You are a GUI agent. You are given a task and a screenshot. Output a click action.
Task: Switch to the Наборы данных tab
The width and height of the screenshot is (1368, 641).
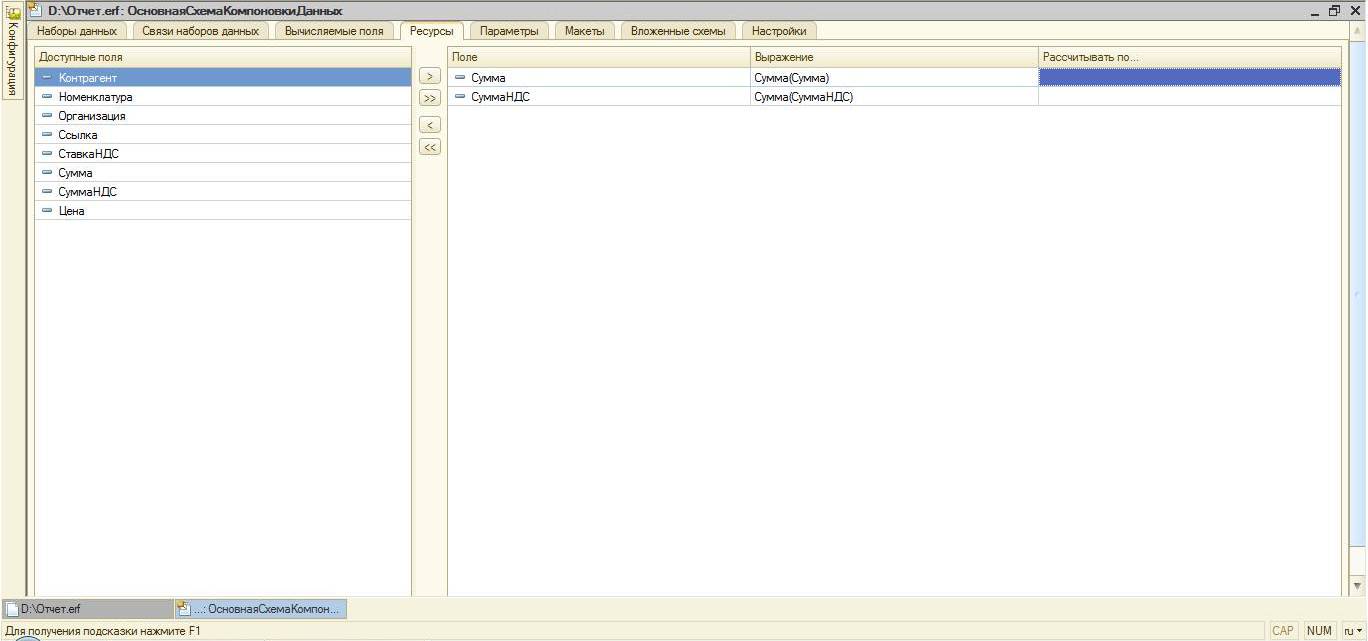(x=77, y=31)
